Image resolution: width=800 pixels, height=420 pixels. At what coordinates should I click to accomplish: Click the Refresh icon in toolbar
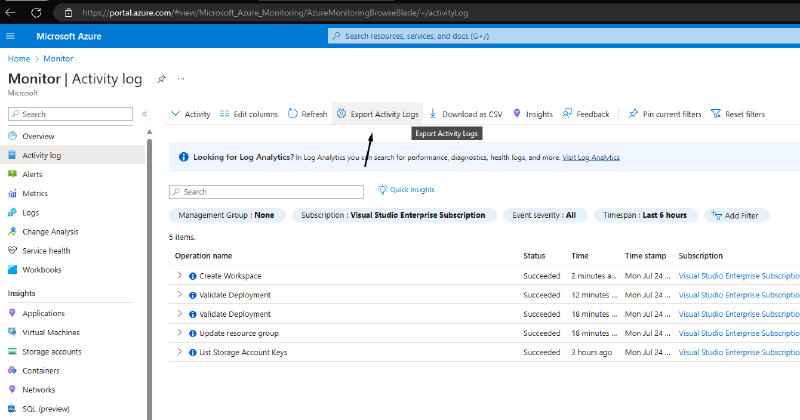[x=292, y=114]
